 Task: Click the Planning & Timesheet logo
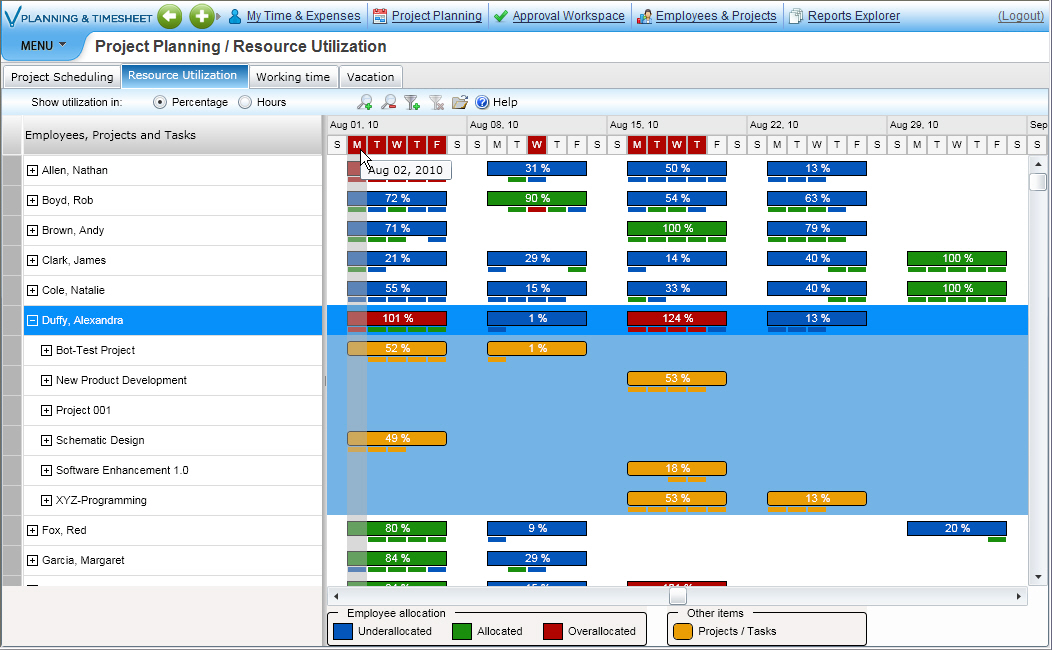(78, 17)
